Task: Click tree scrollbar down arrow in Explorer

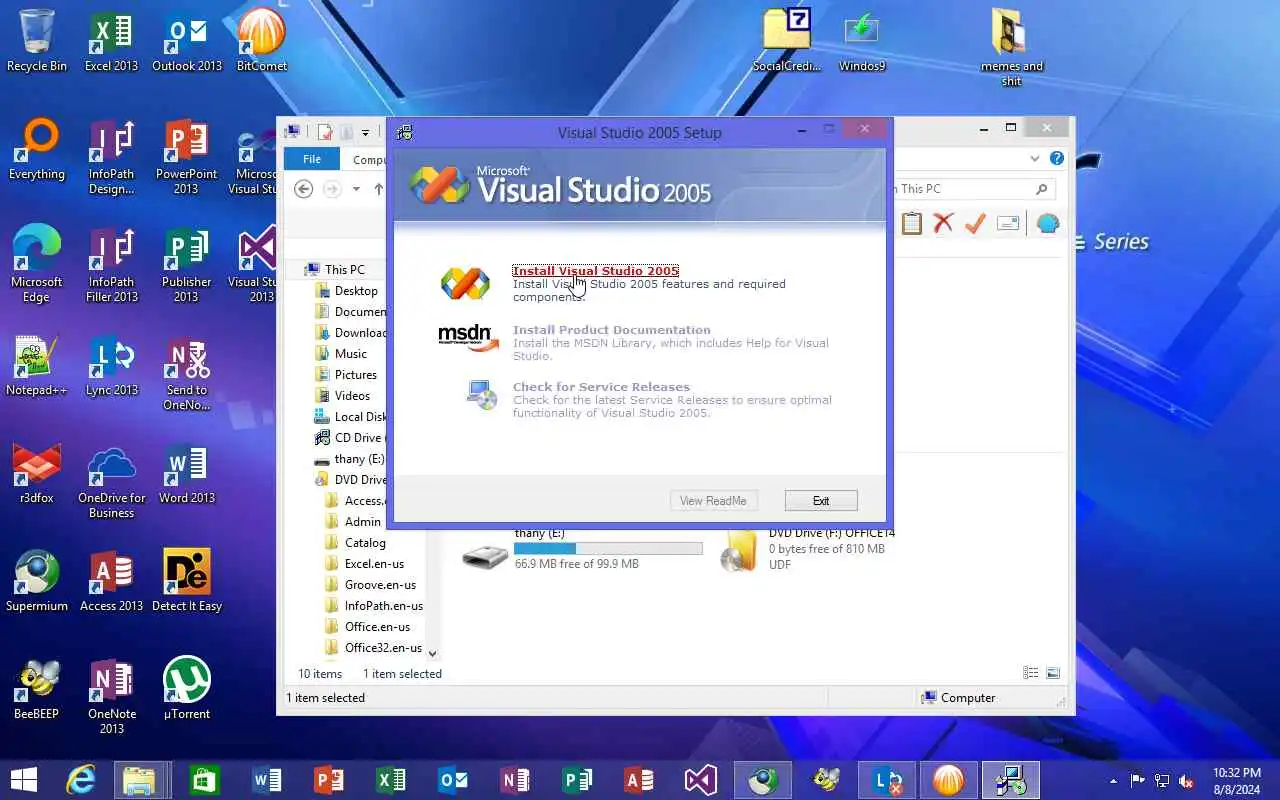Action: pyautogui.click(x=432, y=653)
